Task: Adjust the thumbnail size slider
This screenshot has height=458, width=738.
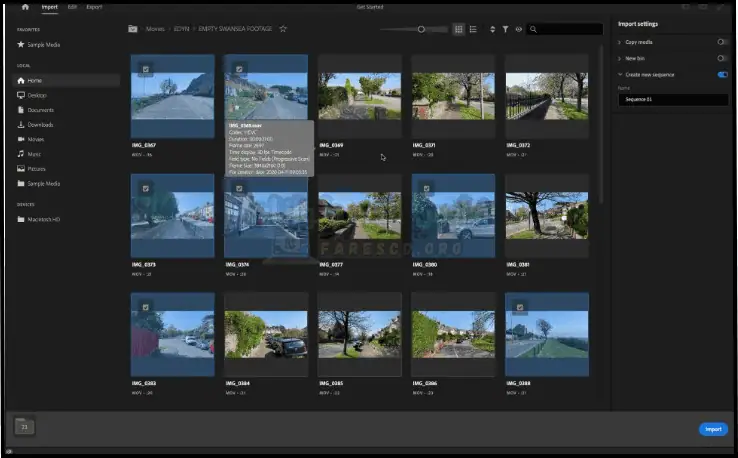Action: 420,29
